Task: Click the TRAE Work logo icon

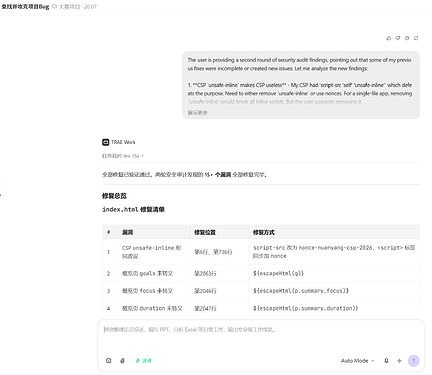Action: 105,142
